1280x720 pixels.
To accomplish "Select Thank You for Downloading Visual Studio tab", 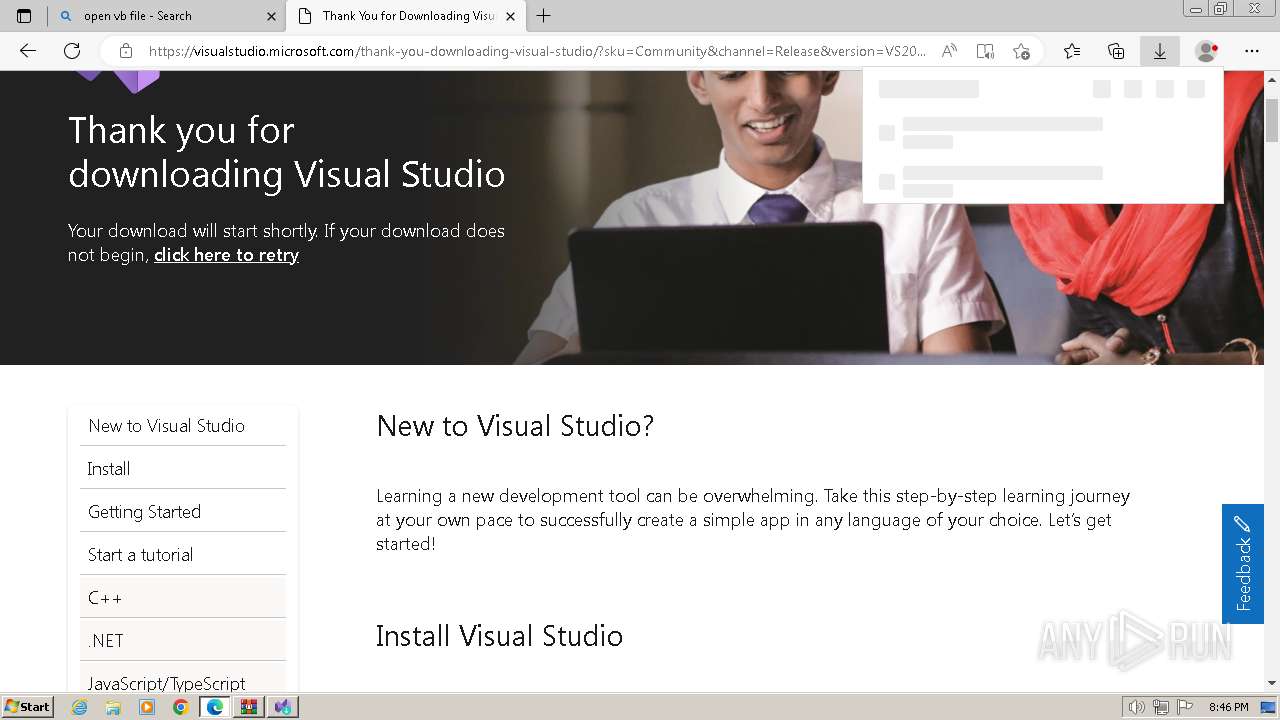I will [x=405, y=16].
